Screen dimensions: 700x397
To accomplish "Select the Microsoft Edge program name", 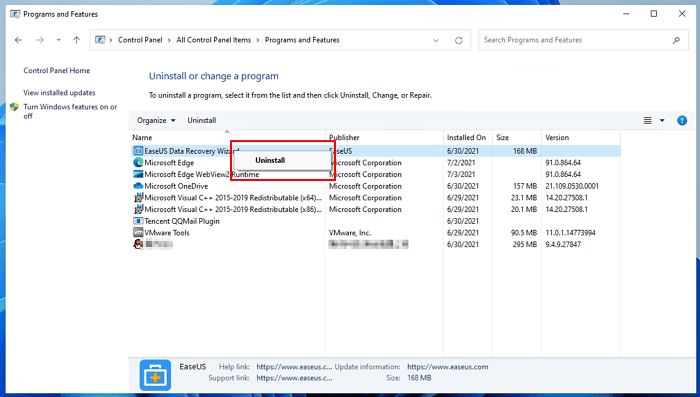I will click(169, 163).
